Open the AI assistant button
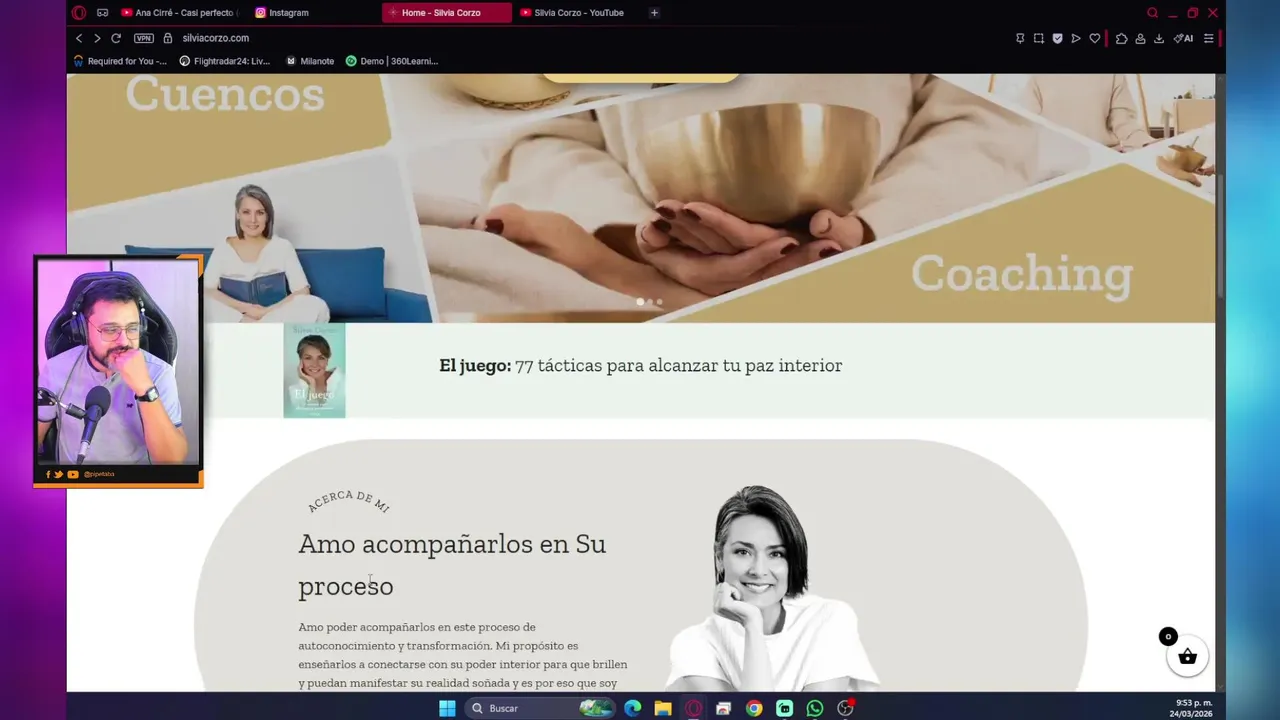 pos(1183,38)
